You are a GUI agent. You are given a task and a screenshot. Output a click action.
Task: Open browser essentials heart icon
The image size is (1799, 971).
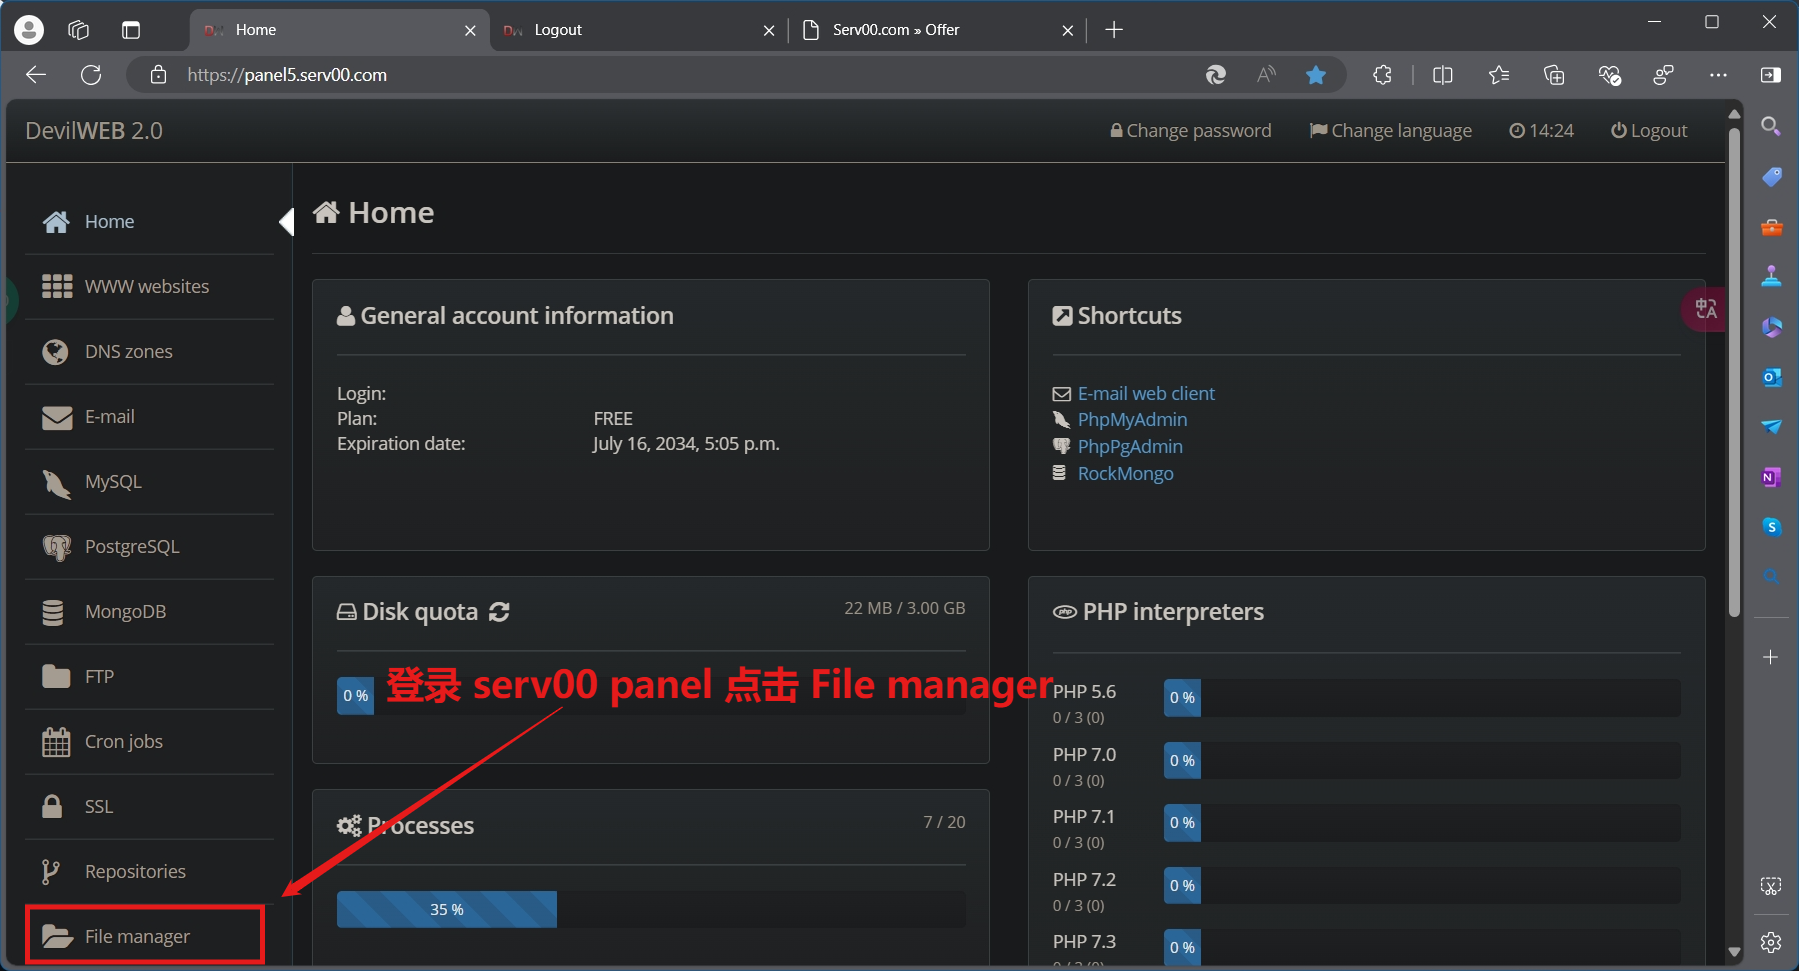[1609, 75]
